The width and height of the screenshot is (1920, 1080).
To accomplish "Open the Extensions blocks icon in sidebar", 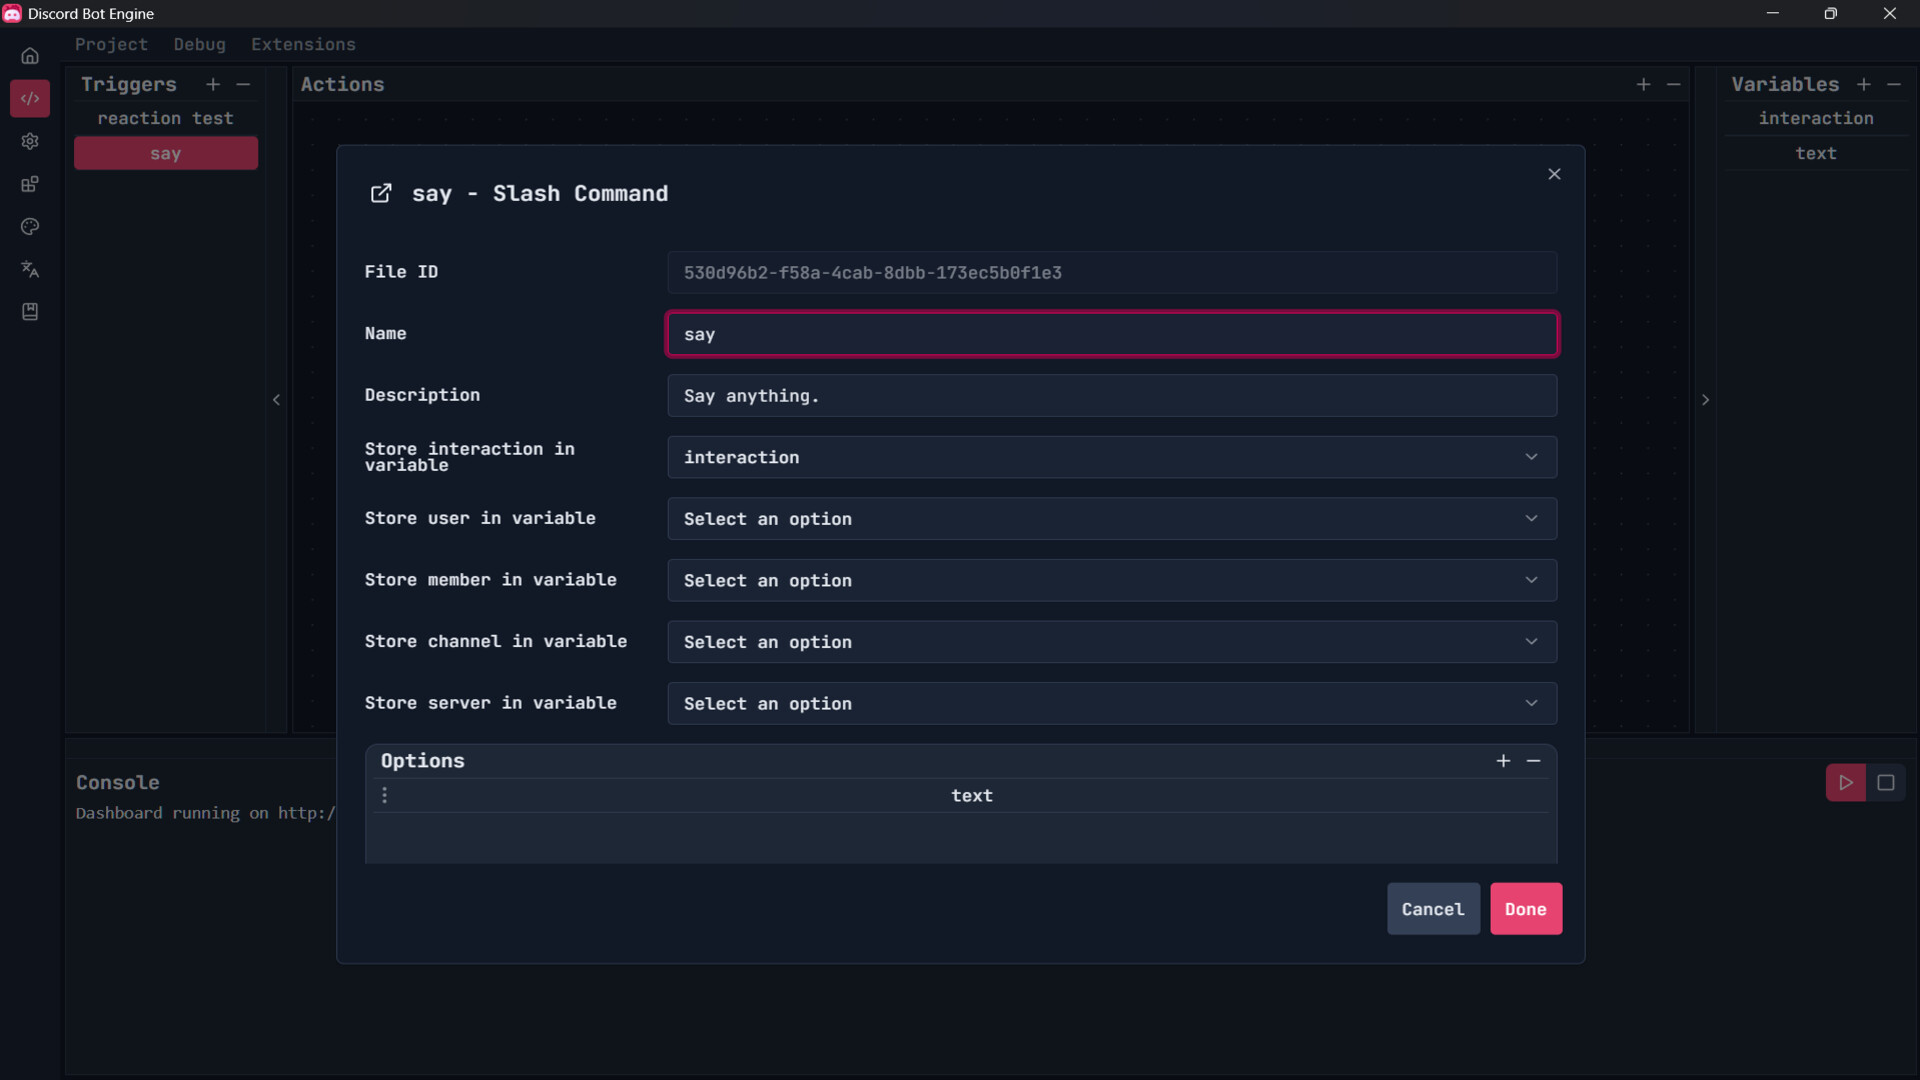I will point(30,184).
